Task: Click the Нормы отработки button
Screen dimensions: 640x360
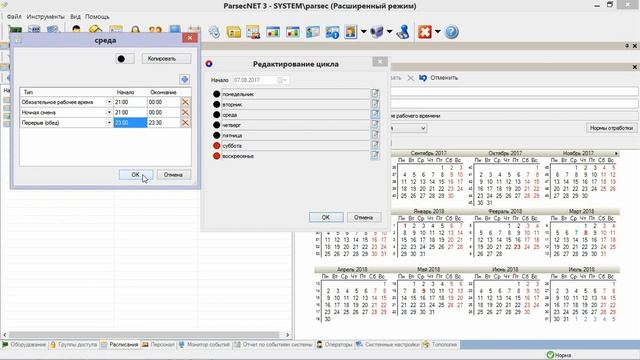Action: 611,128
